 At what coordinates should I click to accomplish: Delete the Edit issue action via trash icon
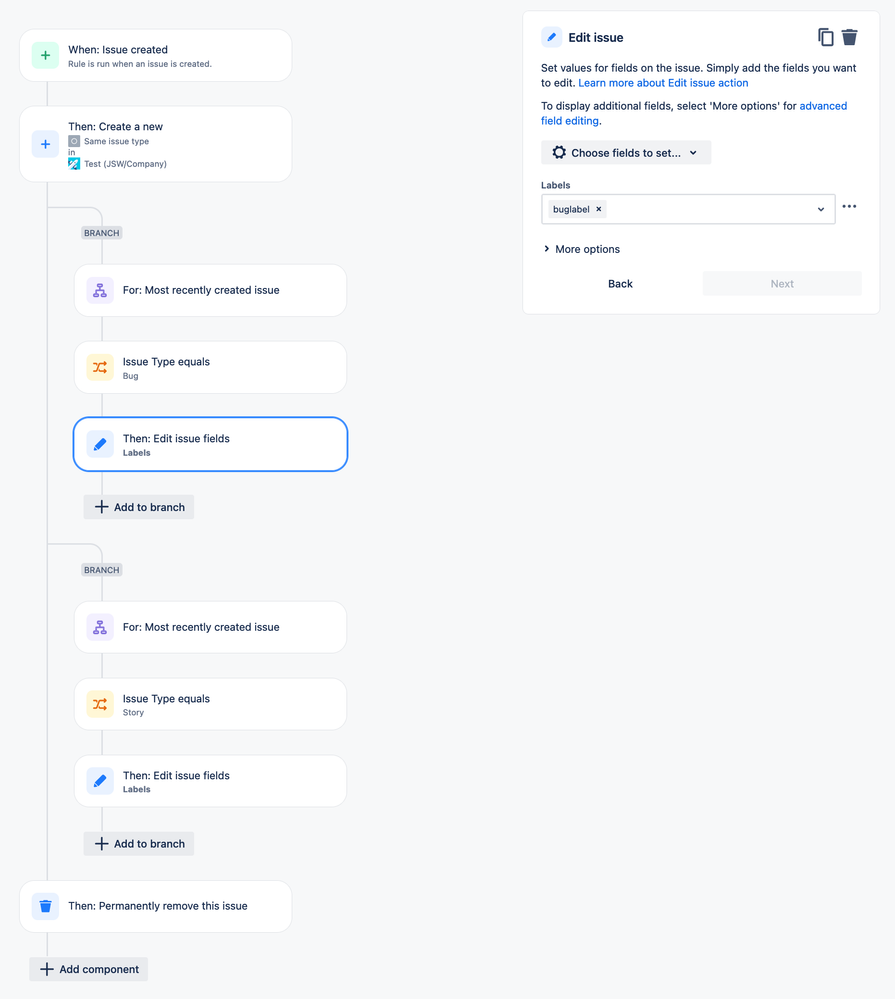[x=851, y=36]
